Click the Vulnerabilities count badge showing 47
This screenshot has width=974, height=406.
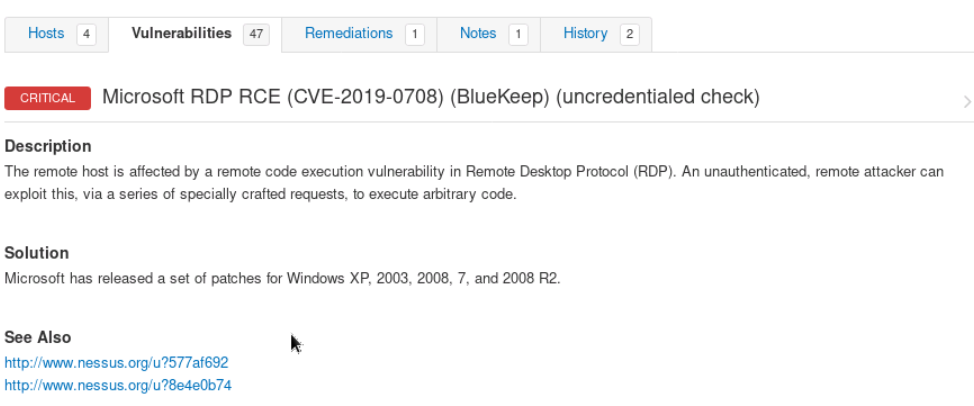(x=257, y=34)
